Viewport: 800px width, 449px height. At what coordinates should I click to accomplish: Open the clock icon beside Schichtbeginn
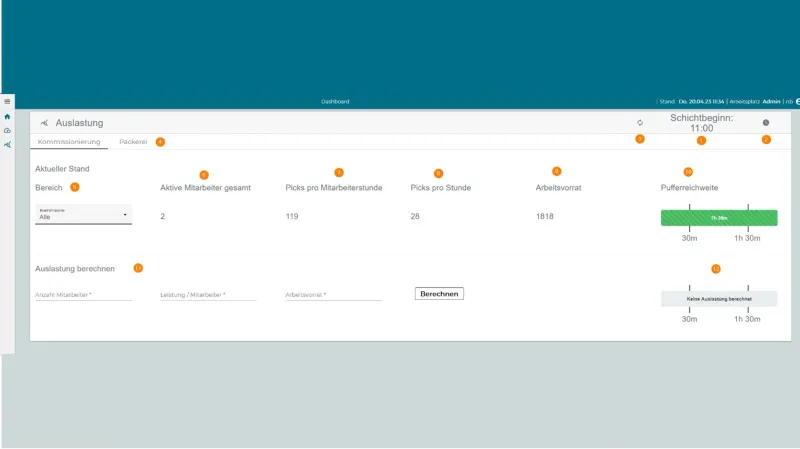pyautogui.click(x=766, y=122)
